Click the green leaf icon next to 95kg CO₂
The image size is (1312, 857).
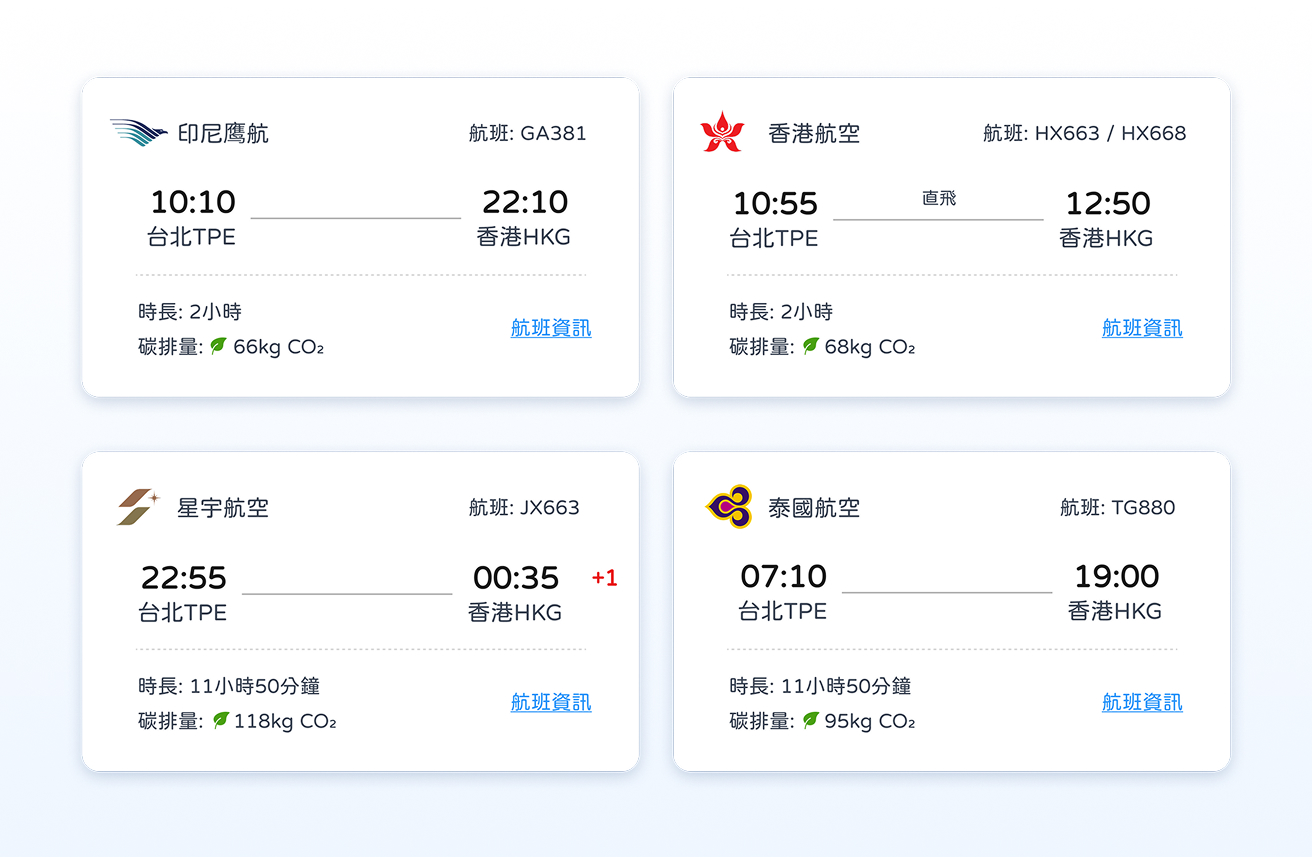pos(810,720)
